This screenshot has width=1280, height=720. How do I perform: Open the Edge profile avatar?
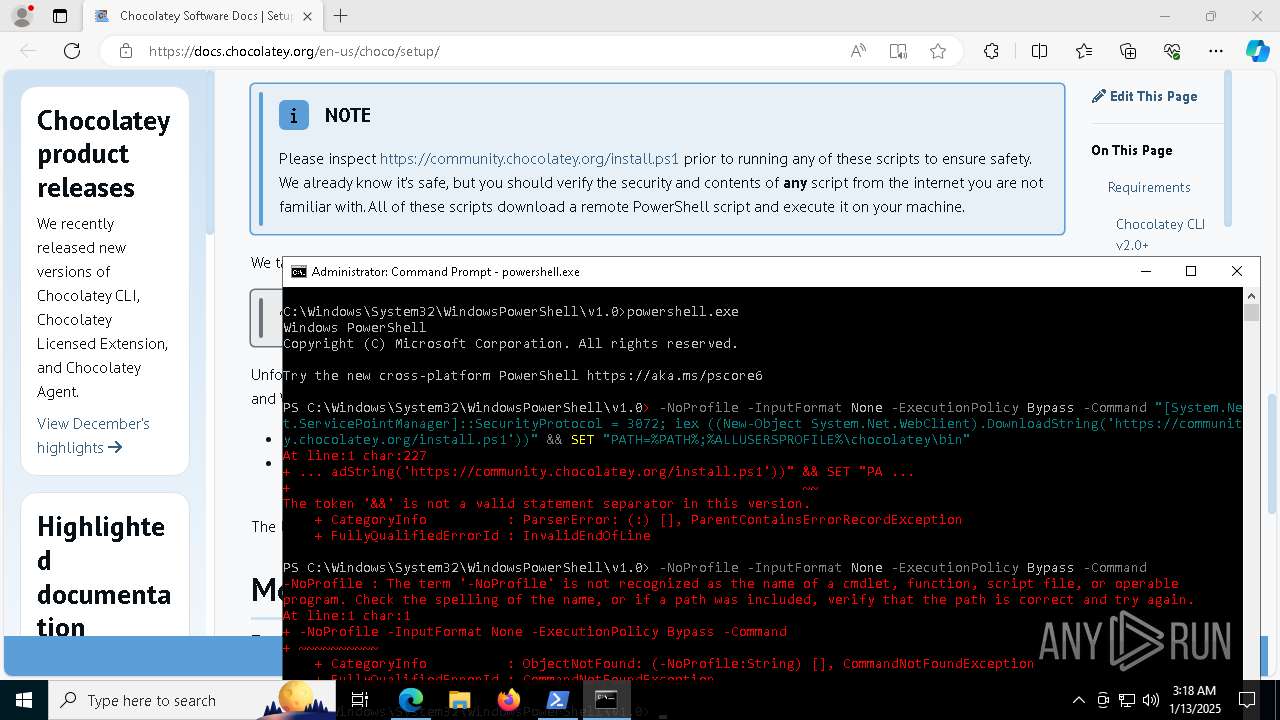[x=22, y=16]
